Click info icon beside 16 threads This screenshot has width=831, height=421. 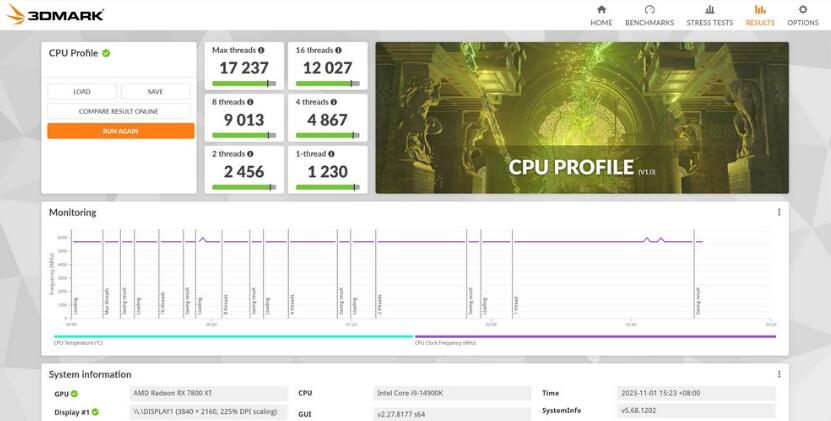tap(339, 50)
